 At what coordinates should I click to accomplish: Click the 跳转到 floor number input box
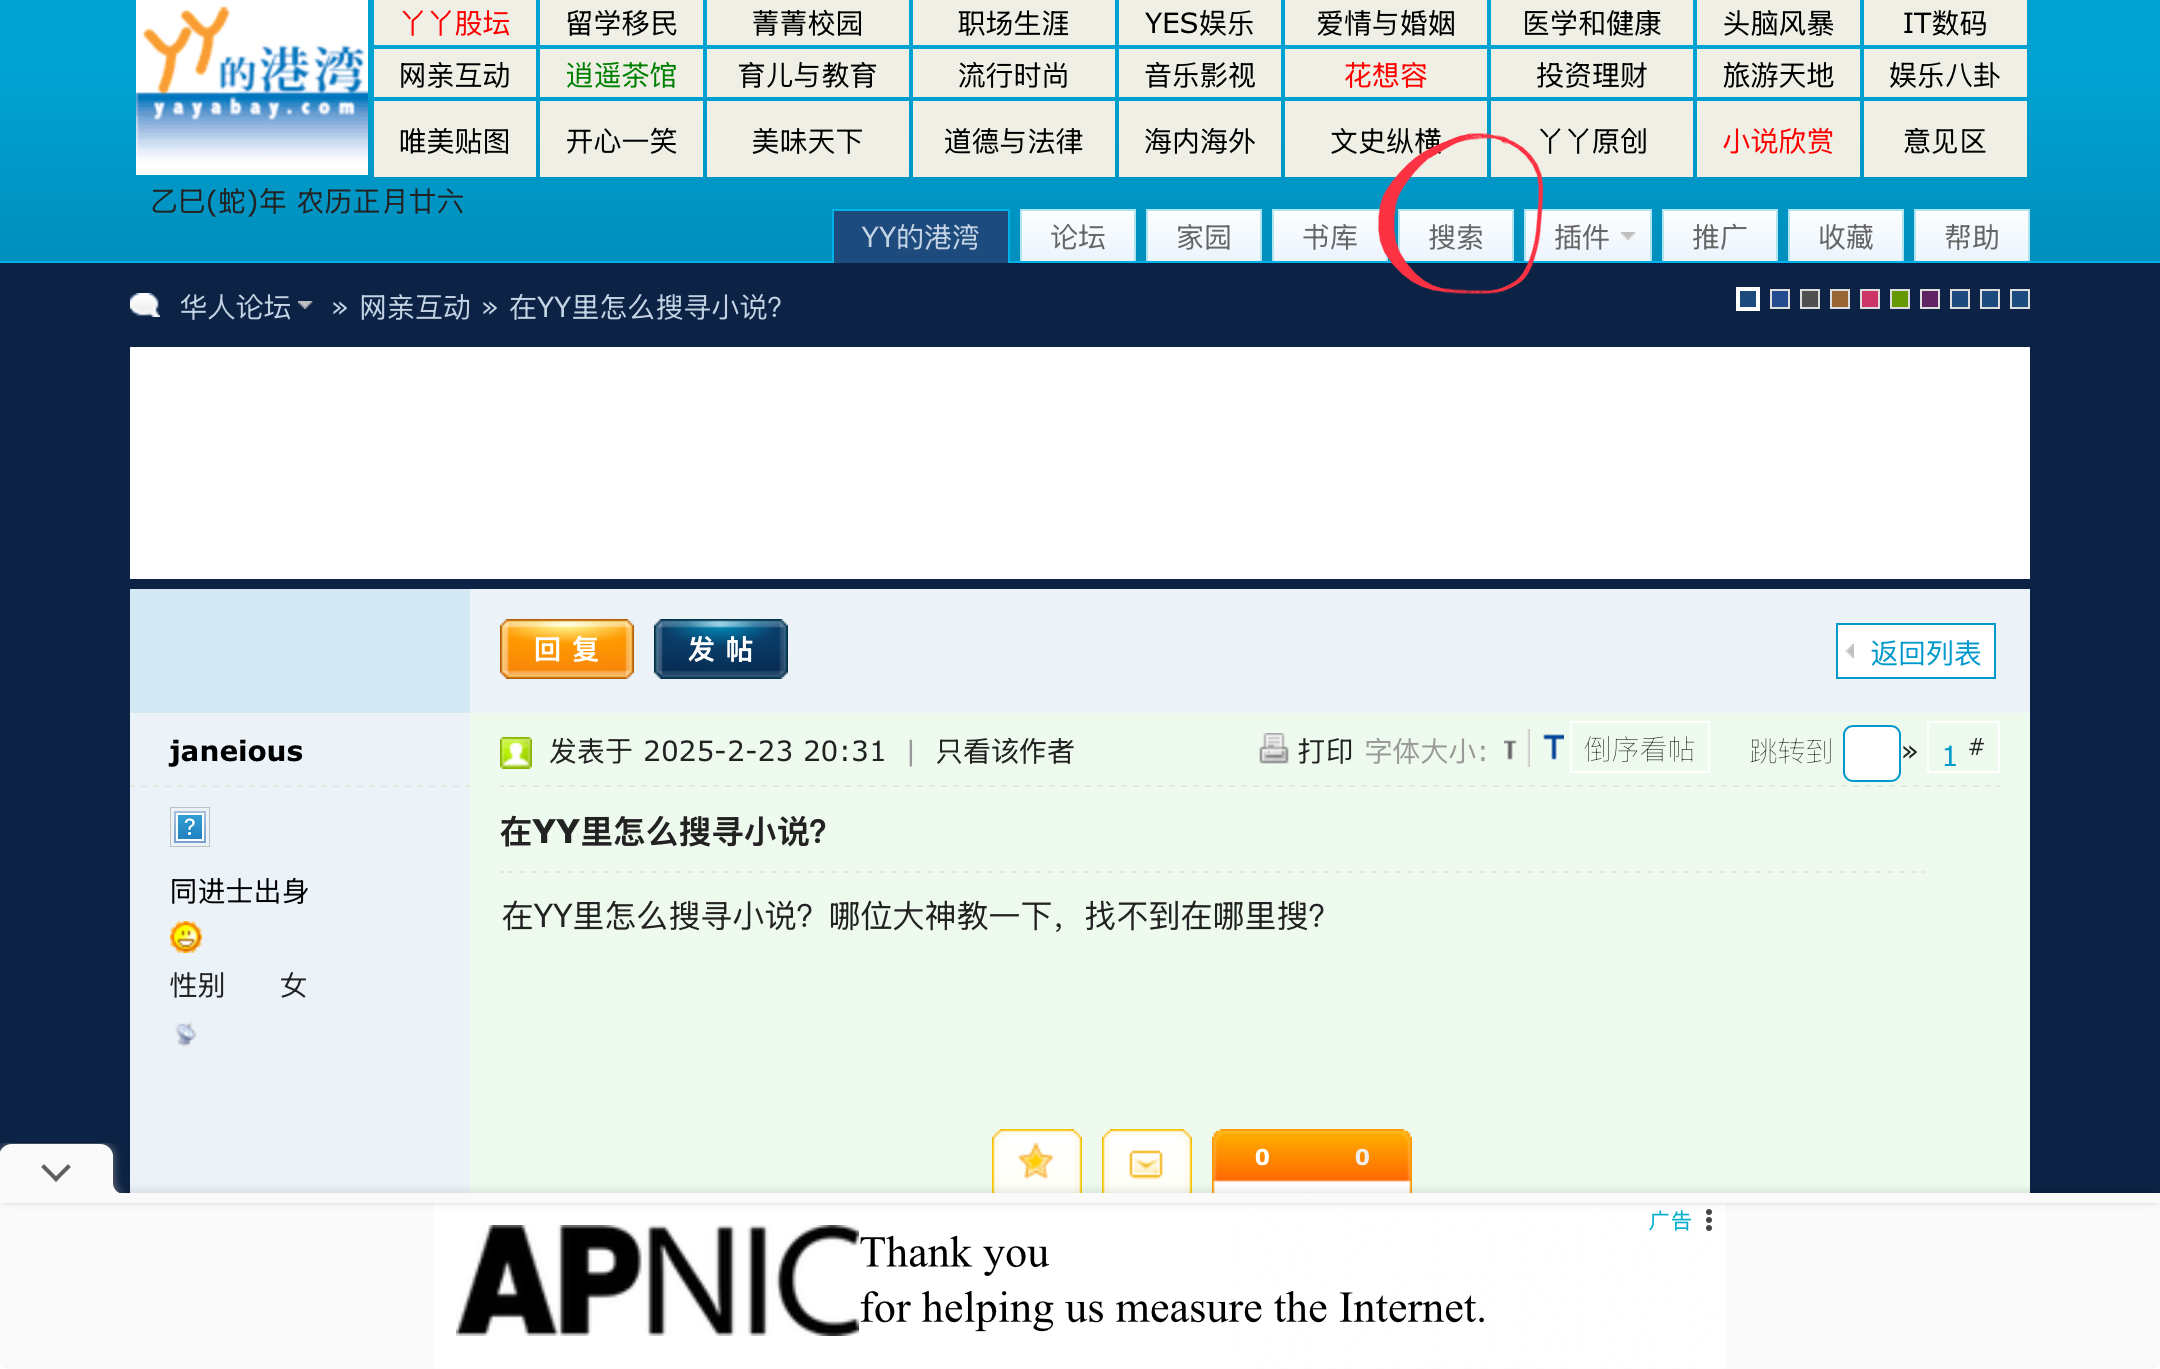[1871, 752]
